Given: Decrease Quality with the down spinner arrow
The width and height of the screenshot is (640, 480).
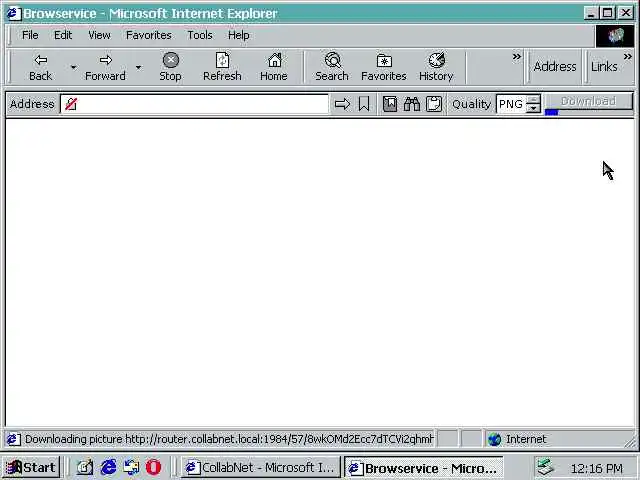Looking at the screenshot, I should 533,109.
